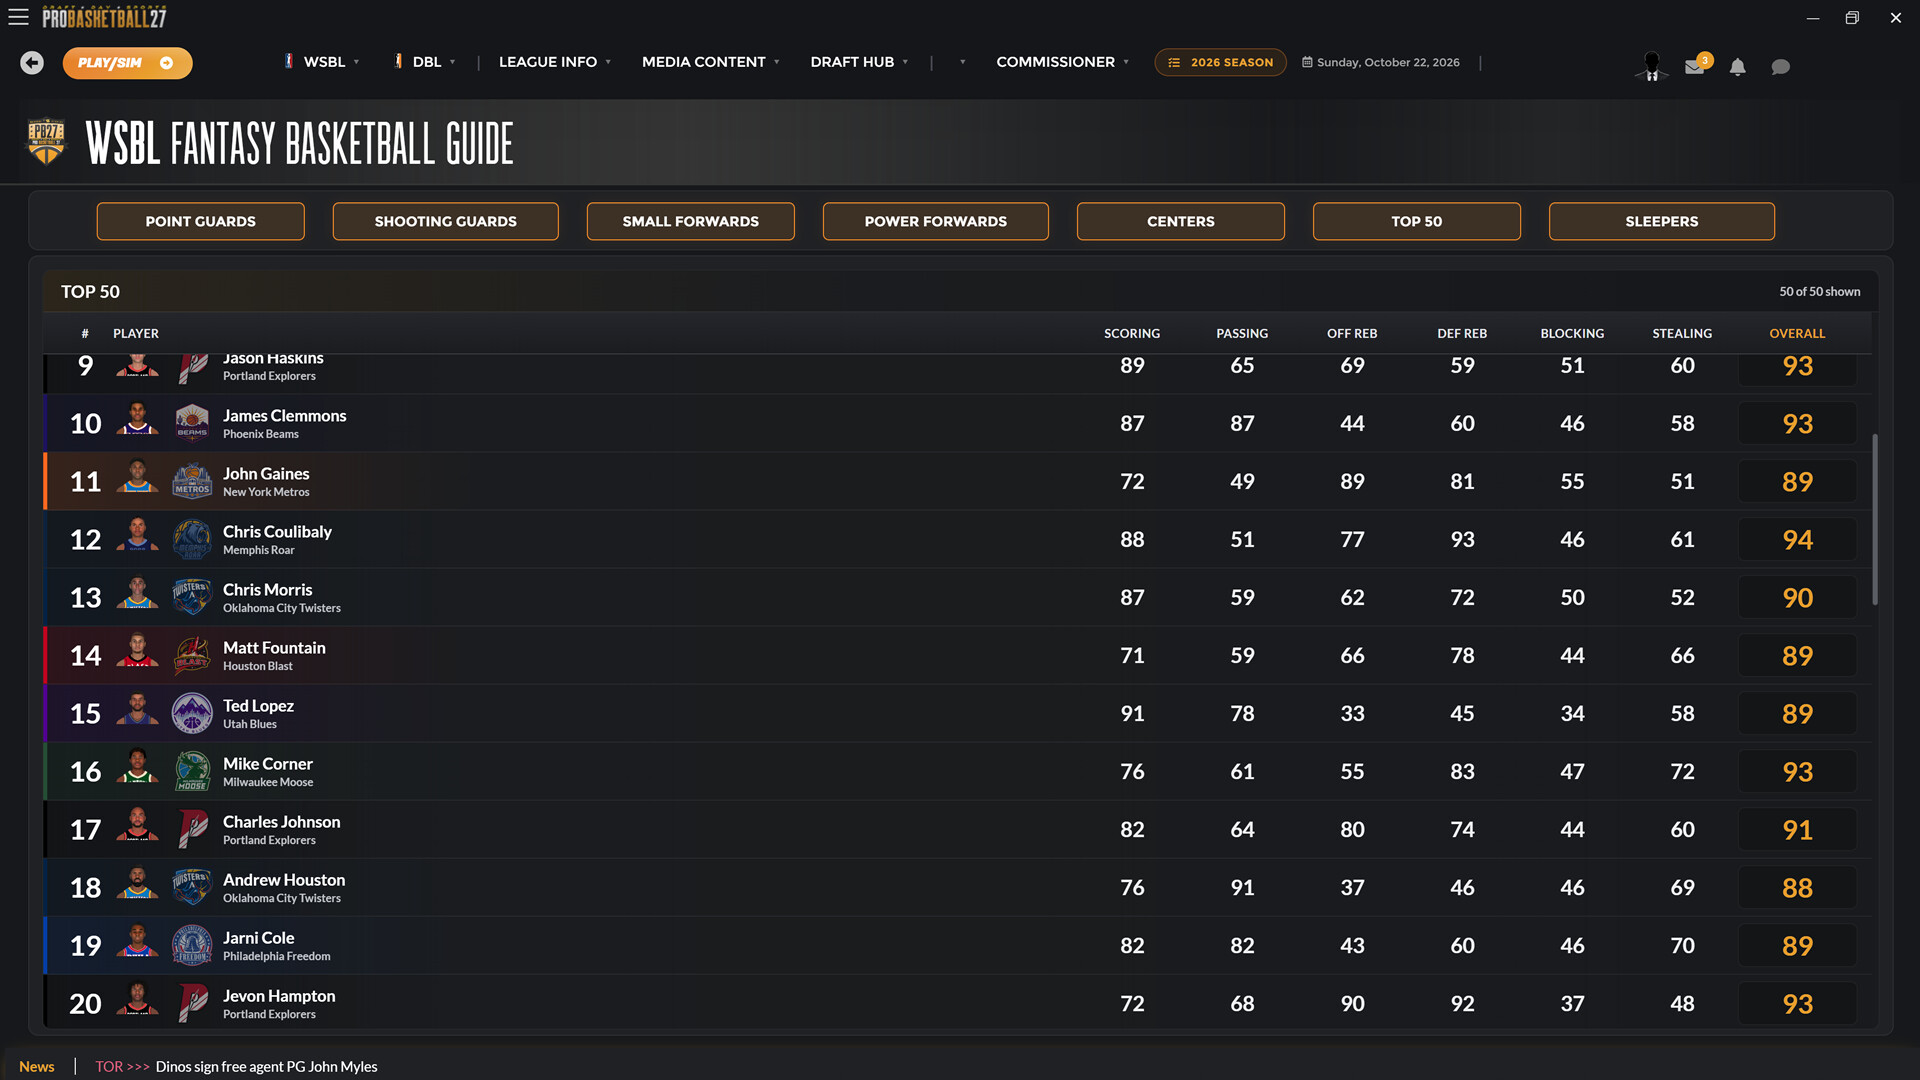Switch to Point Guards tab
The width and height of the screenshot is (1920, 1080).
200,221
